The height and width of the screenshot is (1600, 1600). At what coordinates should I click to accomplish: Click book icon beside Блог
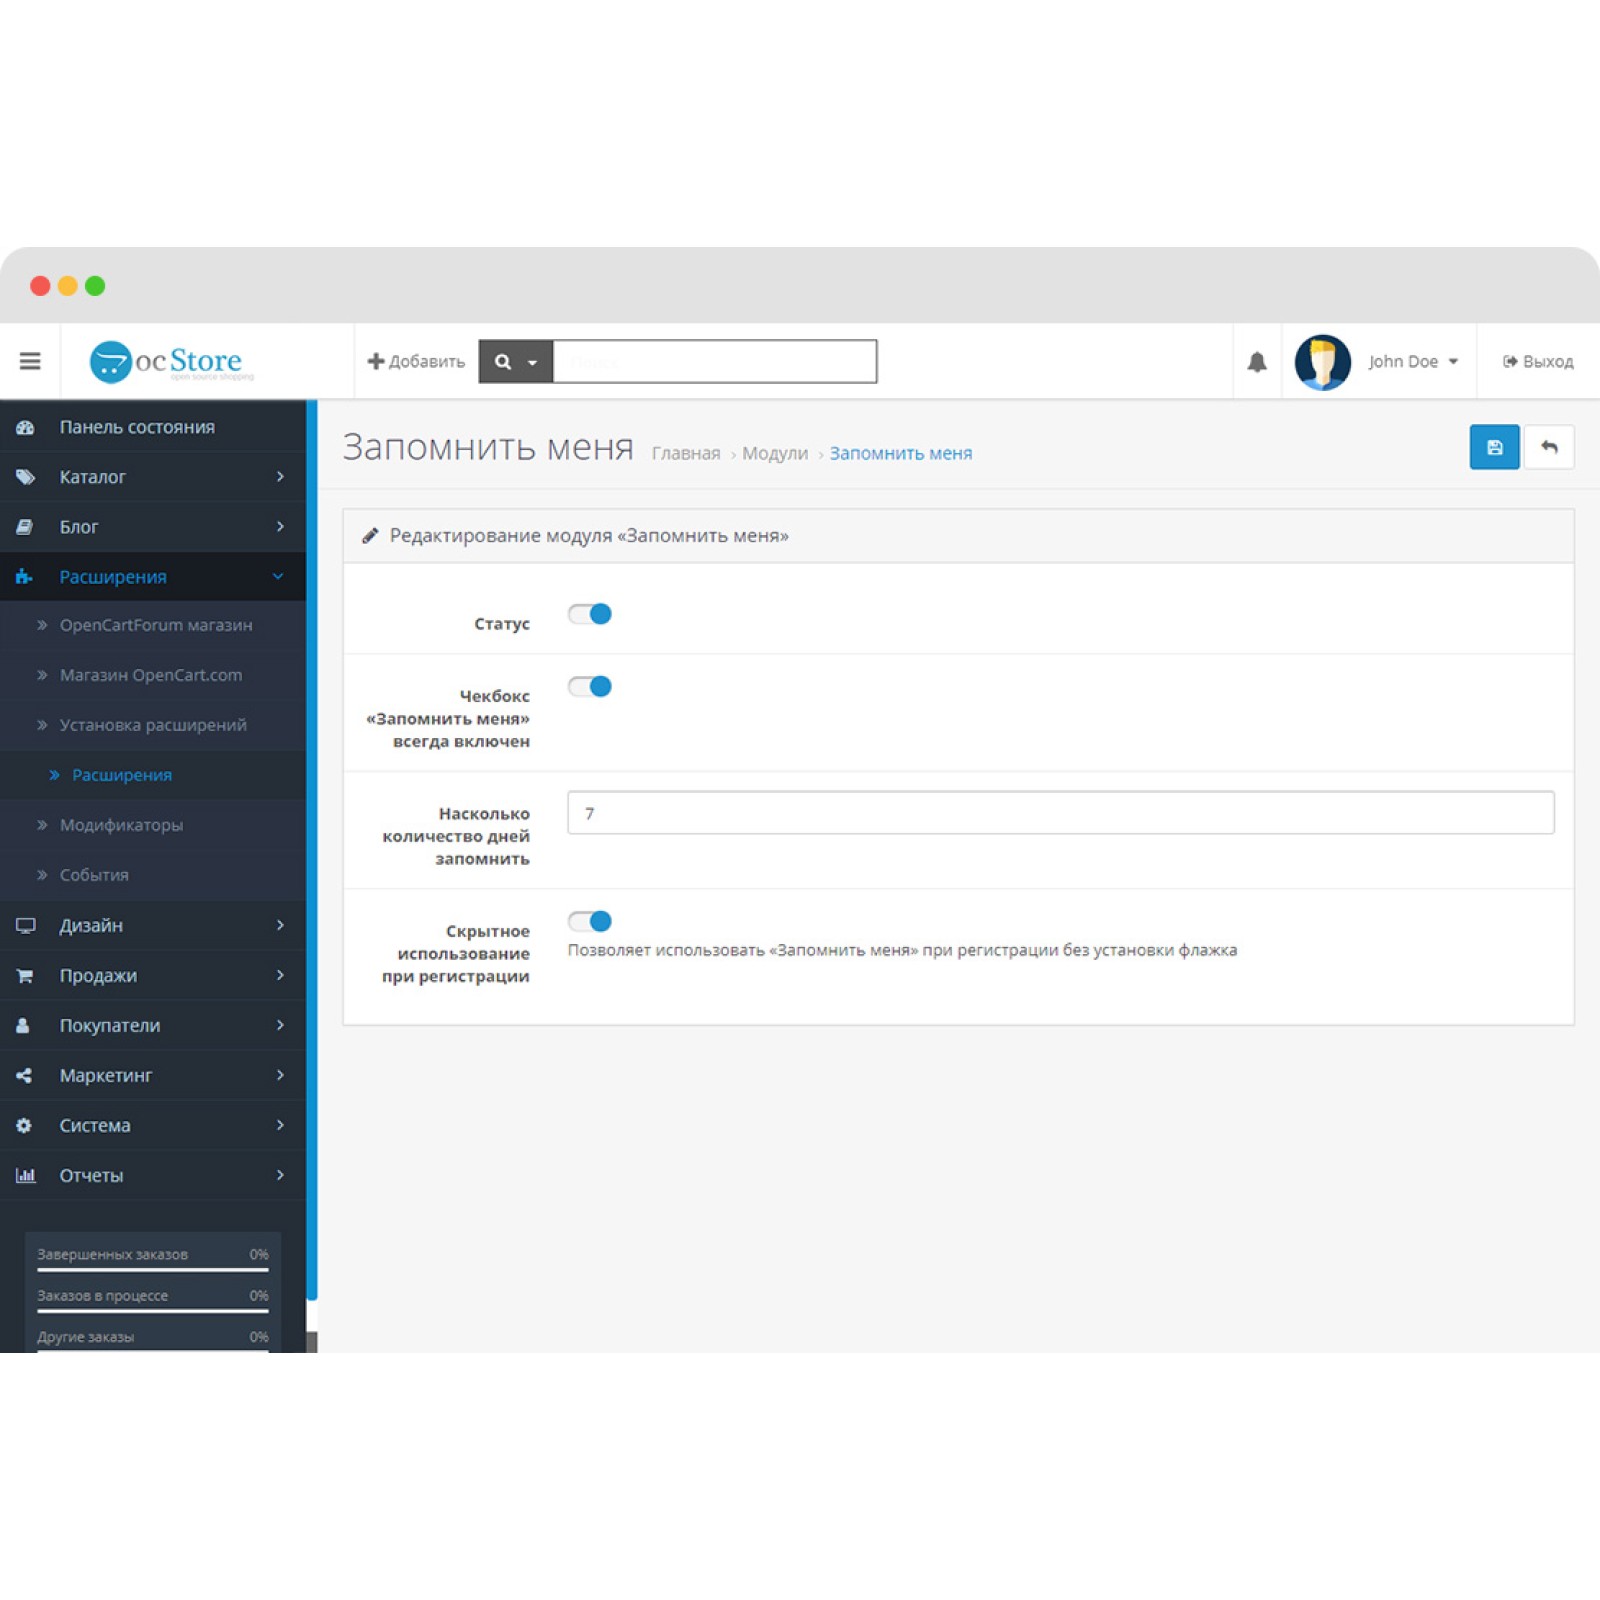coord(25,527)
